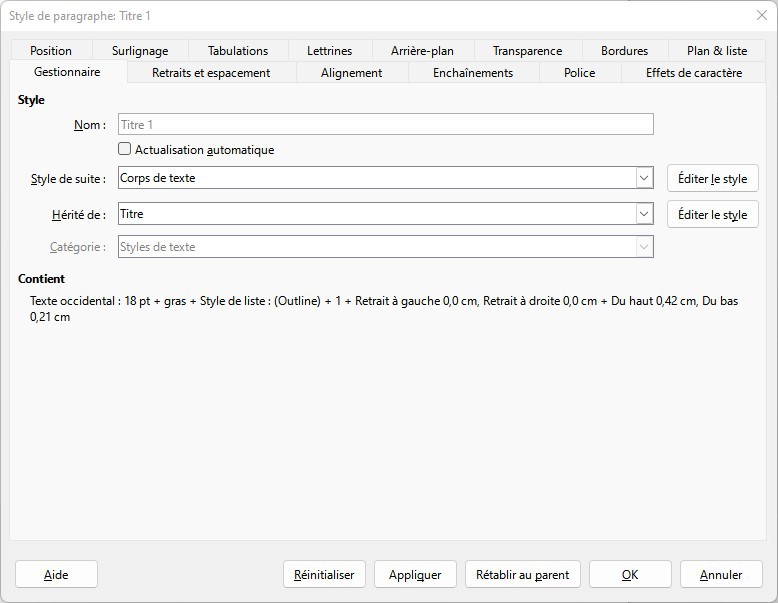Screen dimensions: 778x603
Task: Close the Style de paragraphe dialog
Action: coord(760,15)
